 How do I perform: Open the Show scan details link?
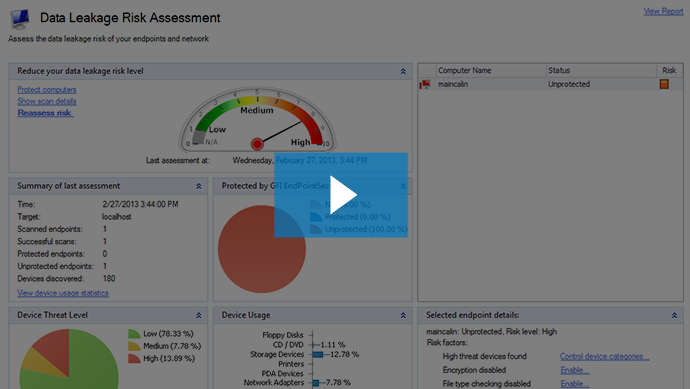tap(47, 101)
